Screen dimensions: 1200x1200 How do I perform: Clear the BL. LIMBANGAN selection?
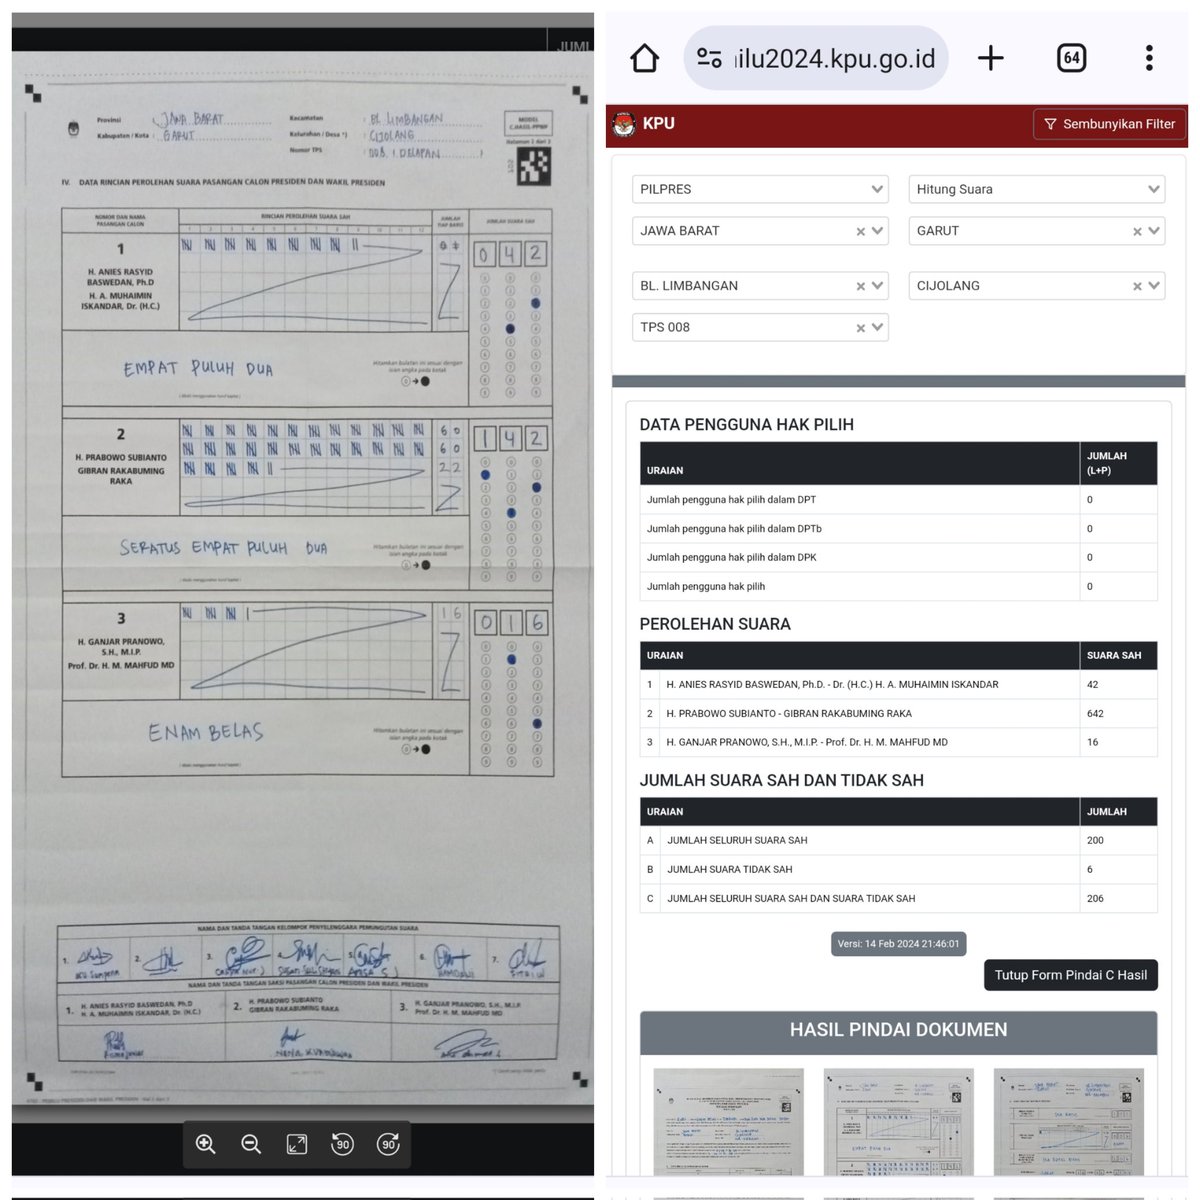point(861,286)
